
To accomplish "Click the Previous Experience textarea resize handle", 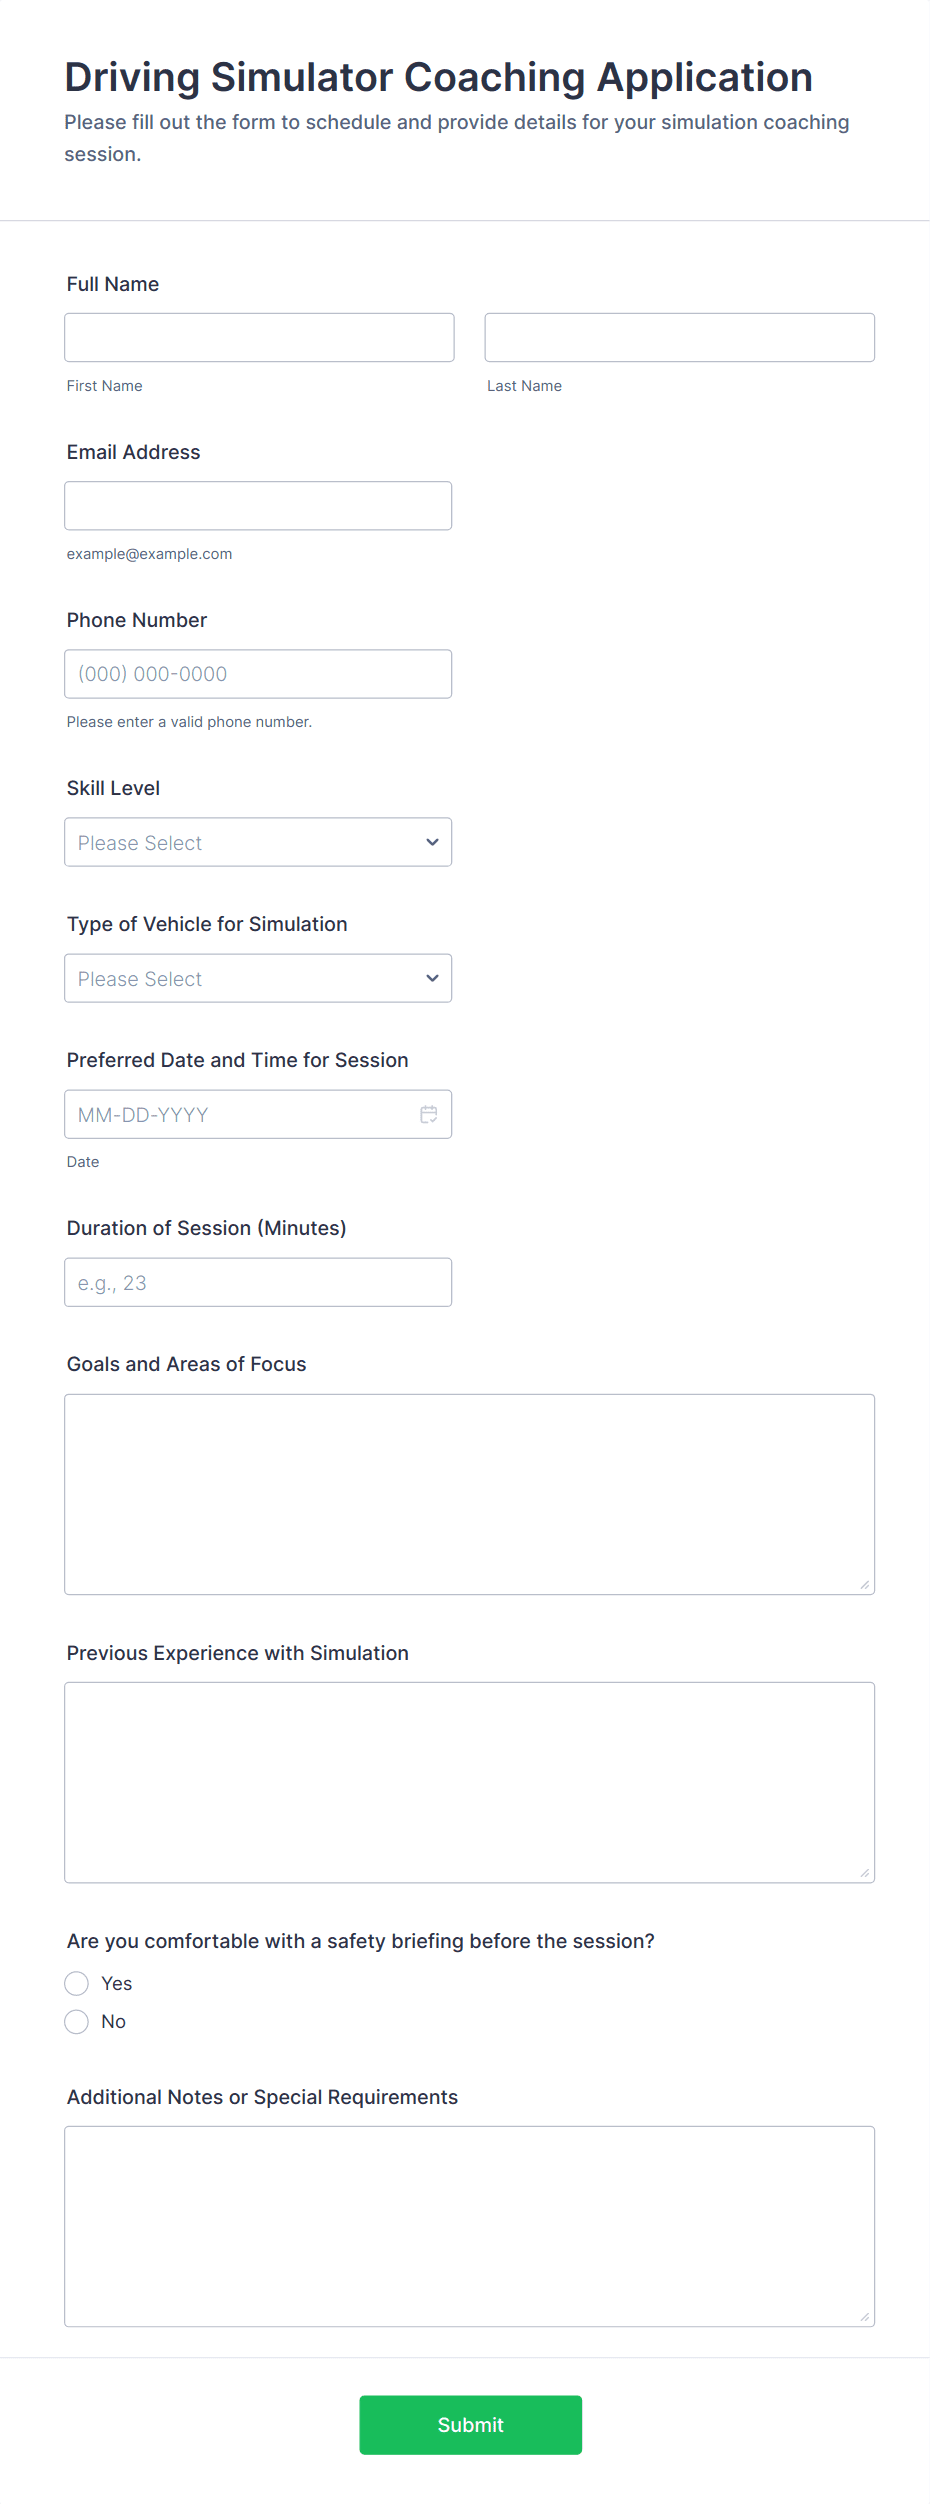I will click(864, 1872).
